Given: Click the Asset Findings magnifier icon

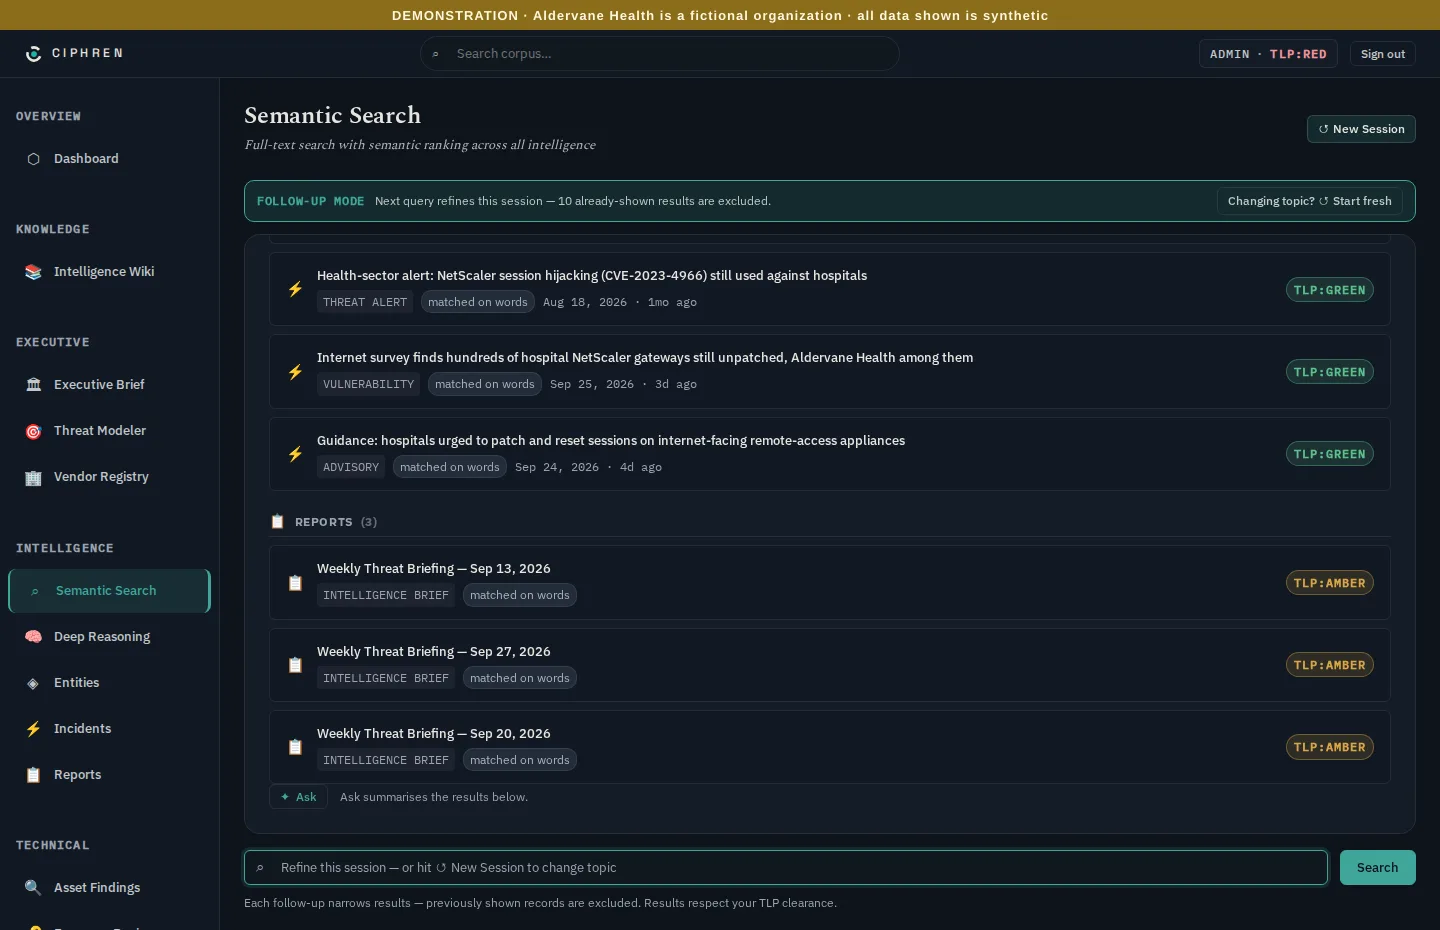Looking at the screenshot, I should click(x=33, y=888).
